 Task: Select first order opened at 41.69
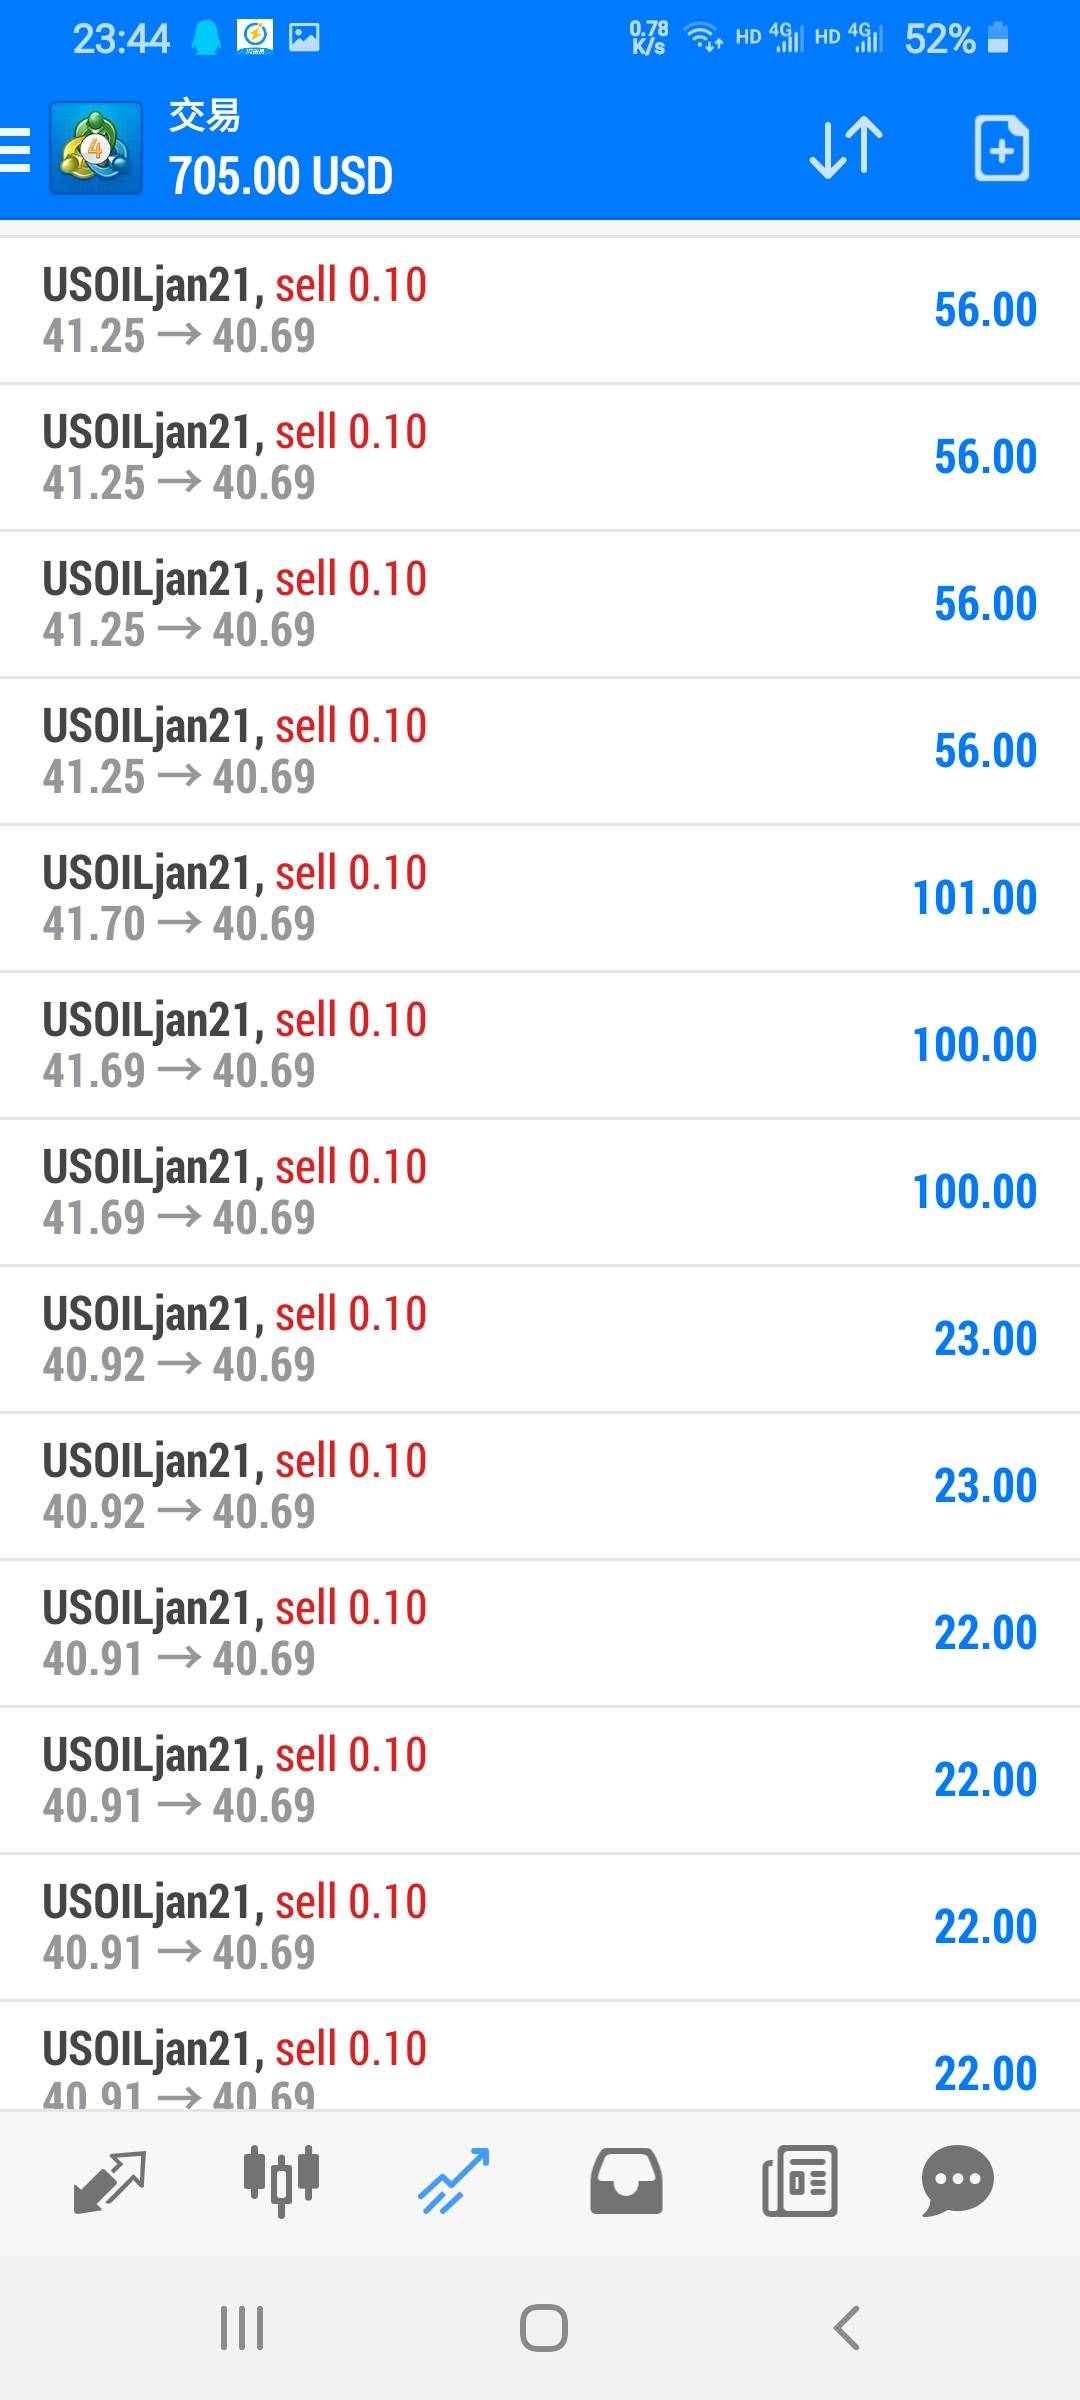pyautogui.click(x=540, y=1045)
